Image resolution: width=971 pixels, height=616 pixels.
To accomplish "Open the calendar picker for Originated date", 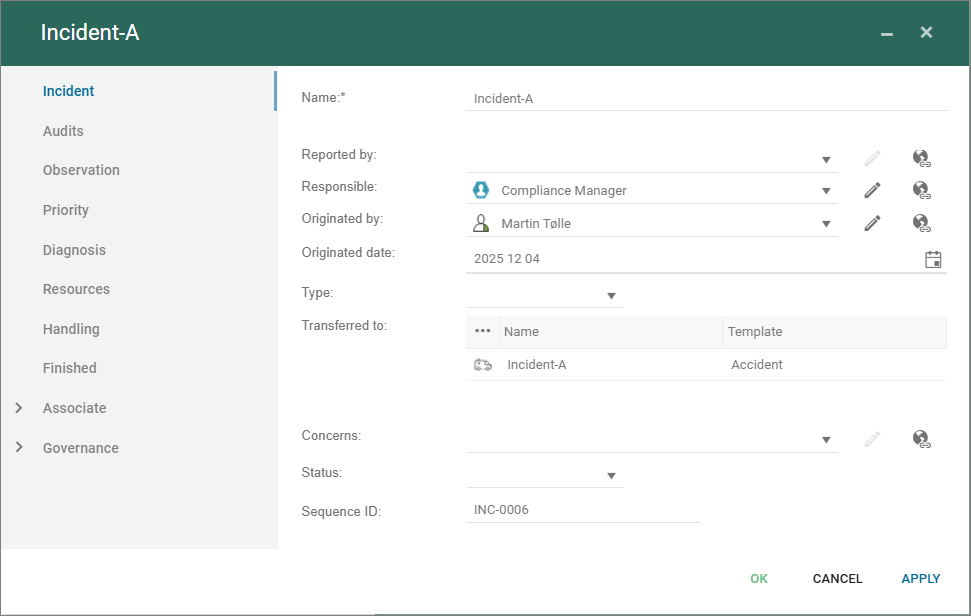I will click(933, 259).
